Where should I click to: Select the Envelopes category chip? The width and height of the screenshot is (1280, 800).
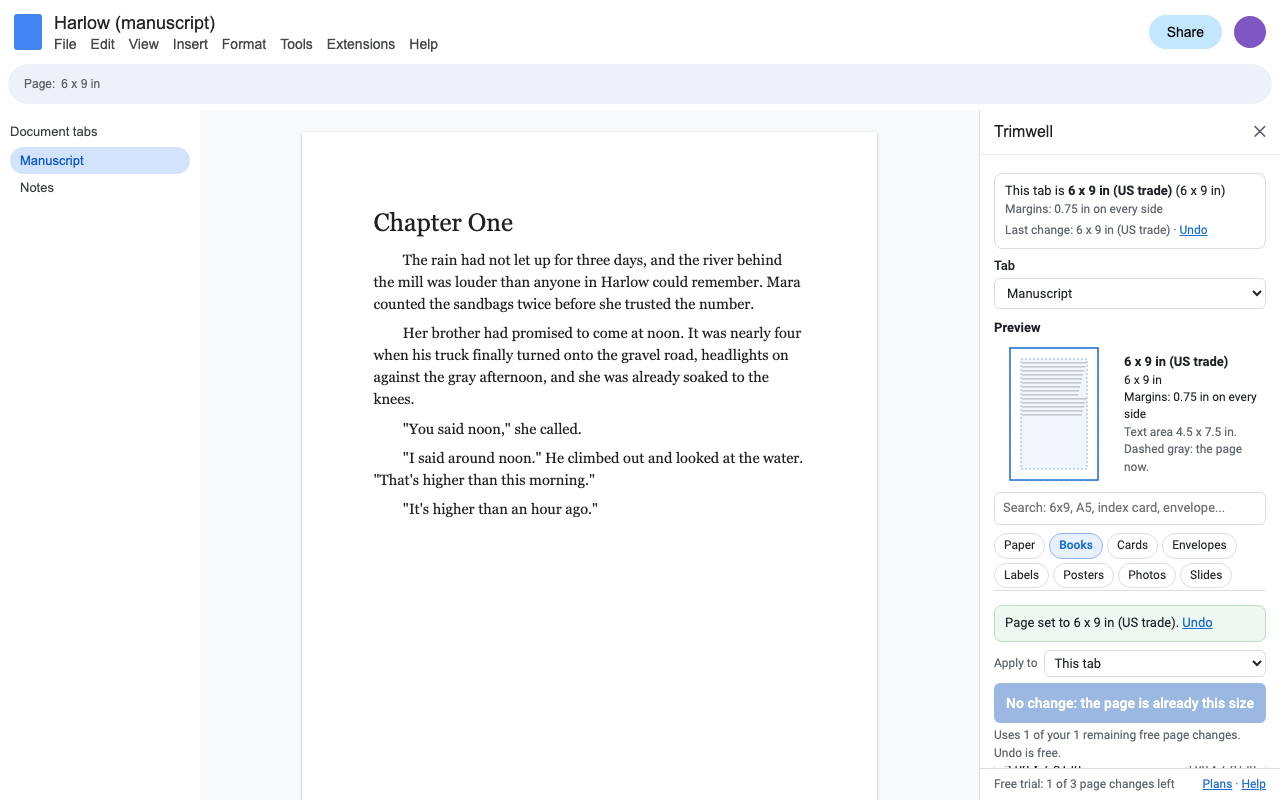pos(1199,545)
